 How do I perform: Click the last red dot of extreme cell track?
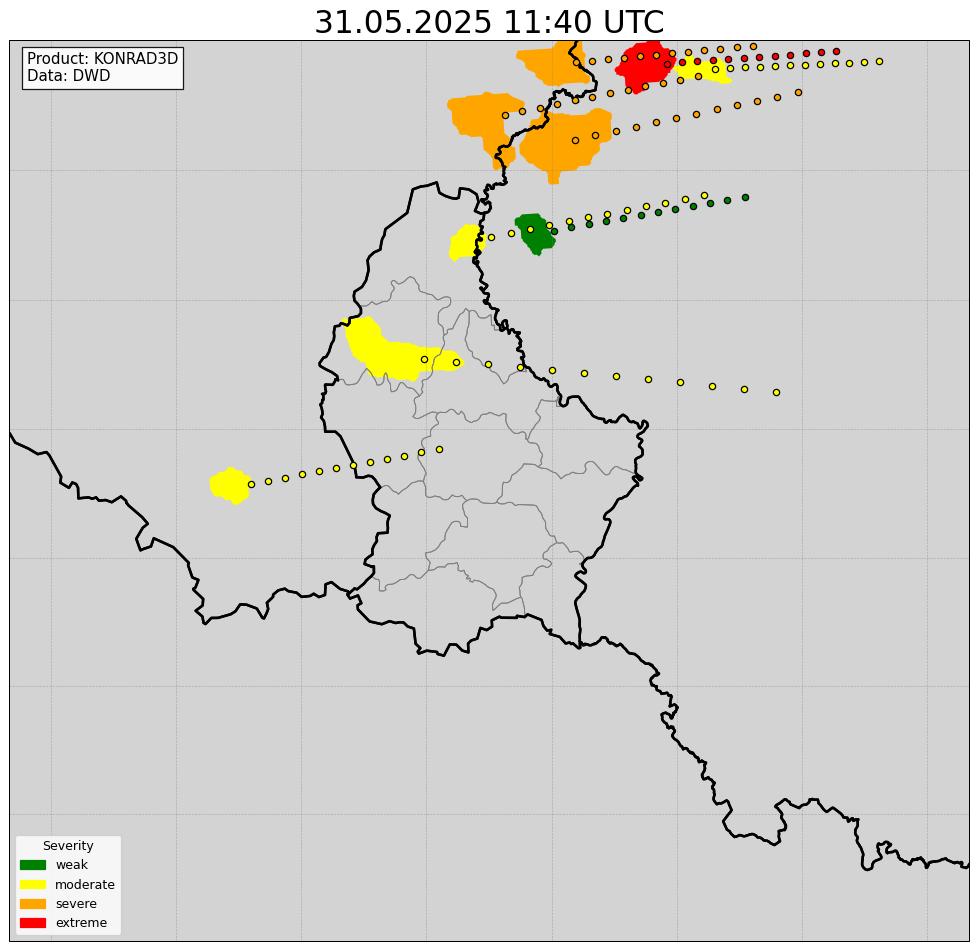836,52
